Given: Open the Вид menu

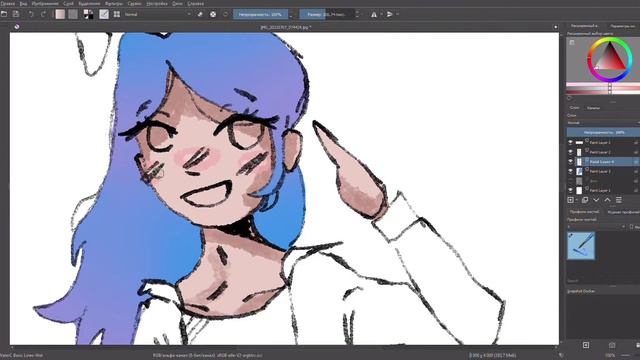Looking at the screenshot, I should tap(24, 3).
